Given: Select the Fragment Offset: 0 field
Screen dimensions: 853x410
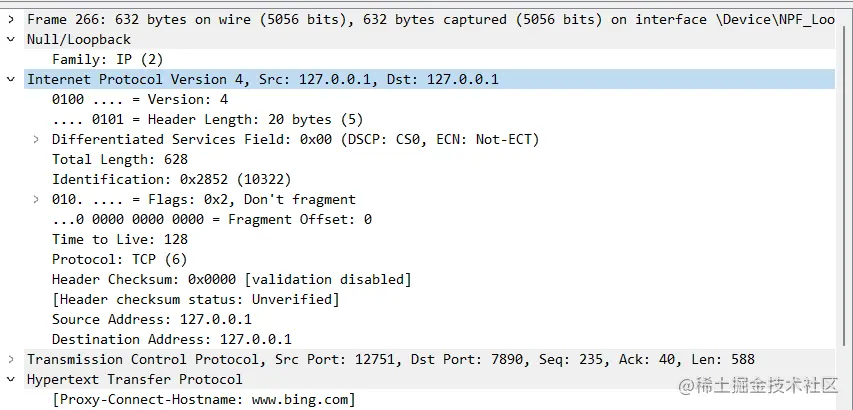Looking at the screenshot, I should 212,220.
